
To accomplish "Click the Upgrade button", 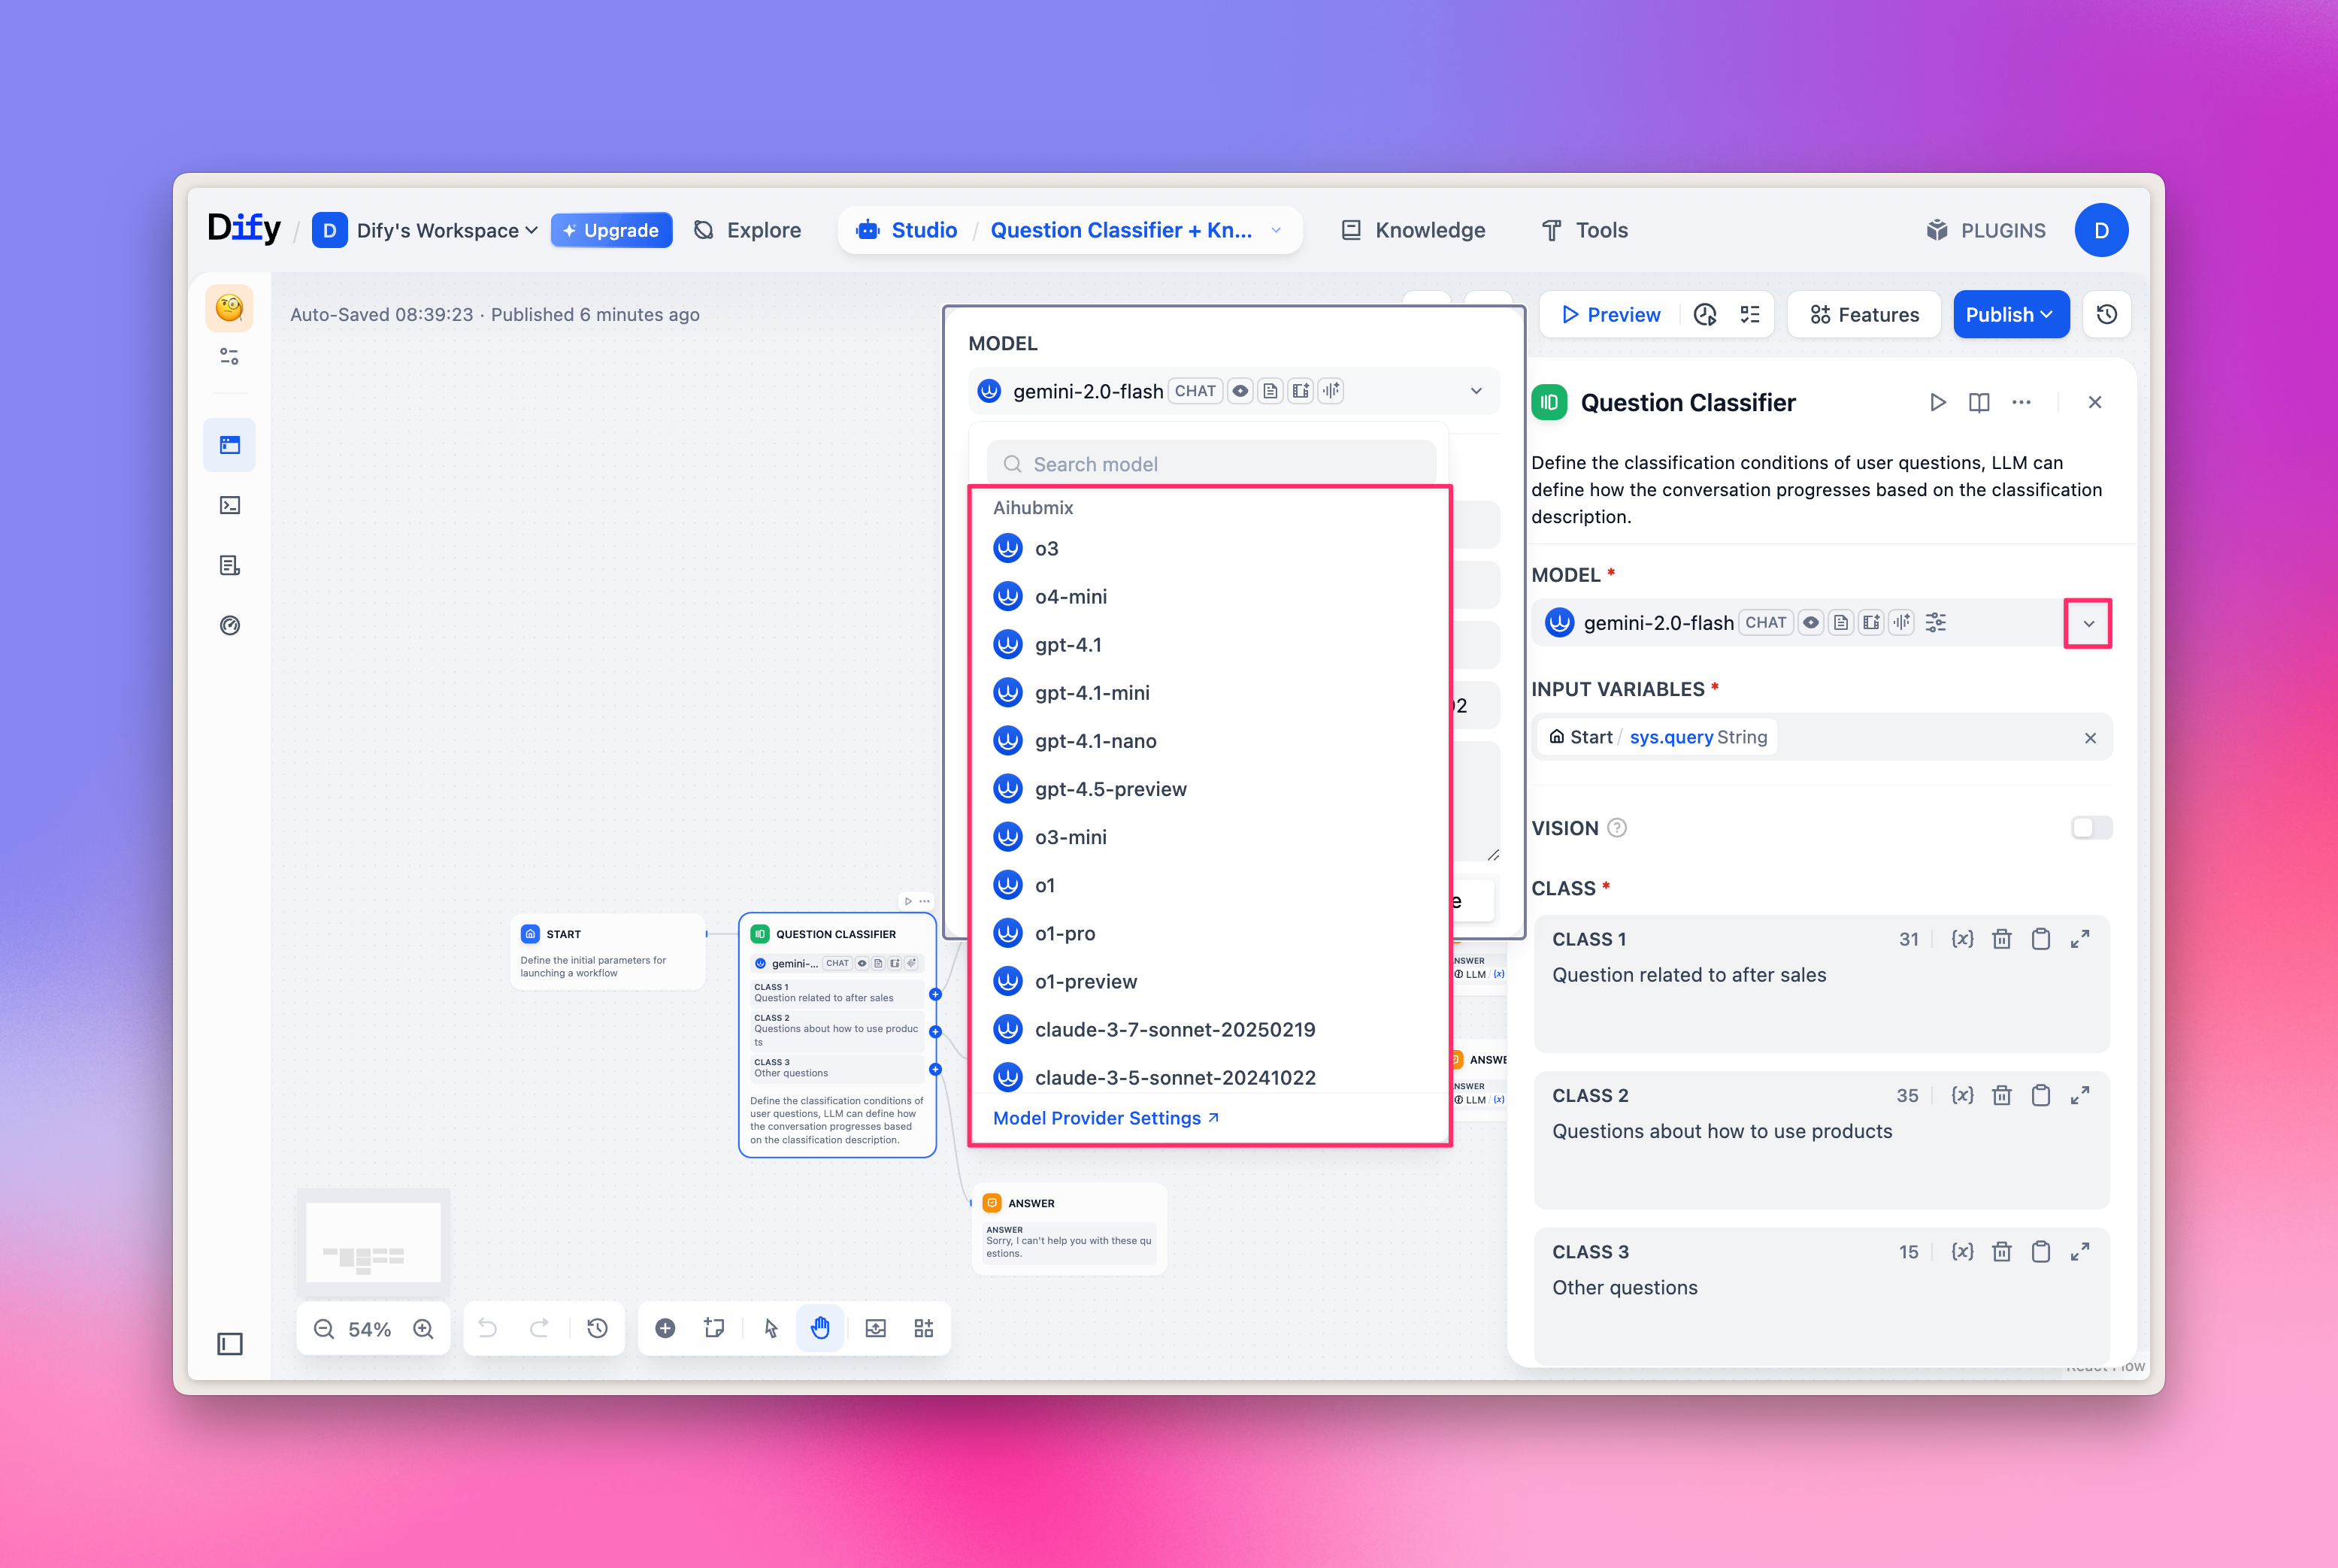I will 611,231.
